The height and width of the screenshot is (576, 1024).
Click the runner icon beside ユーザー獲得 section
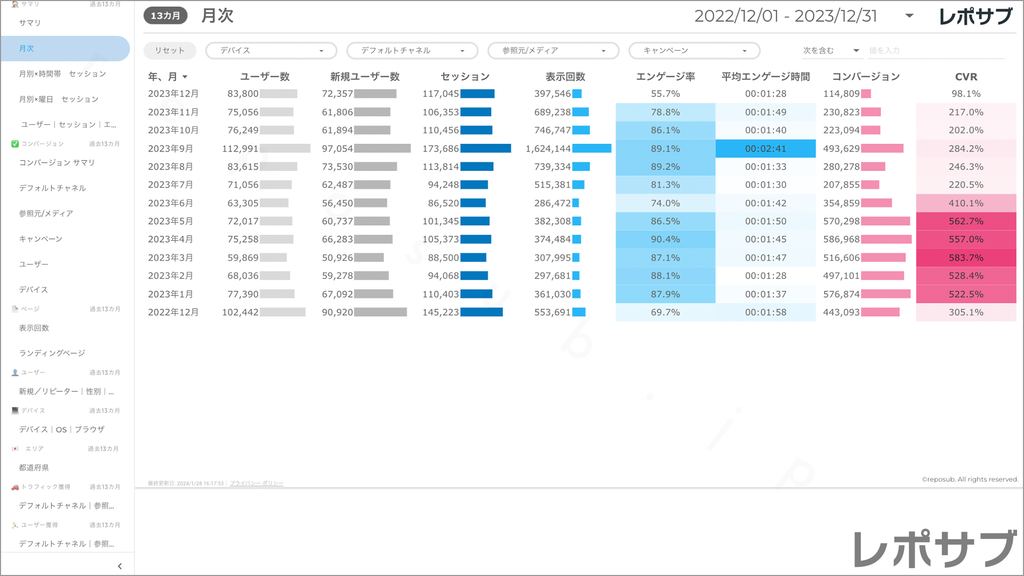(x=14, y=525)
